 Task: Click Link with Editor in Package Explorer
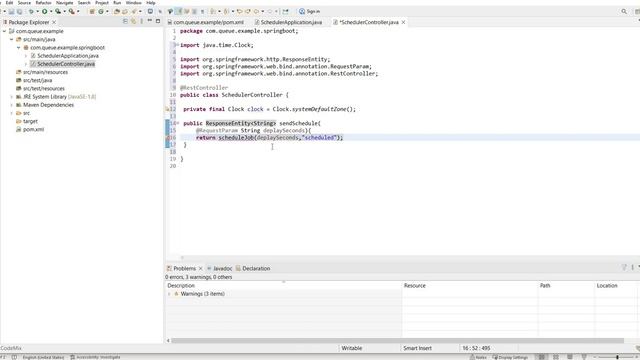point(133,21)
